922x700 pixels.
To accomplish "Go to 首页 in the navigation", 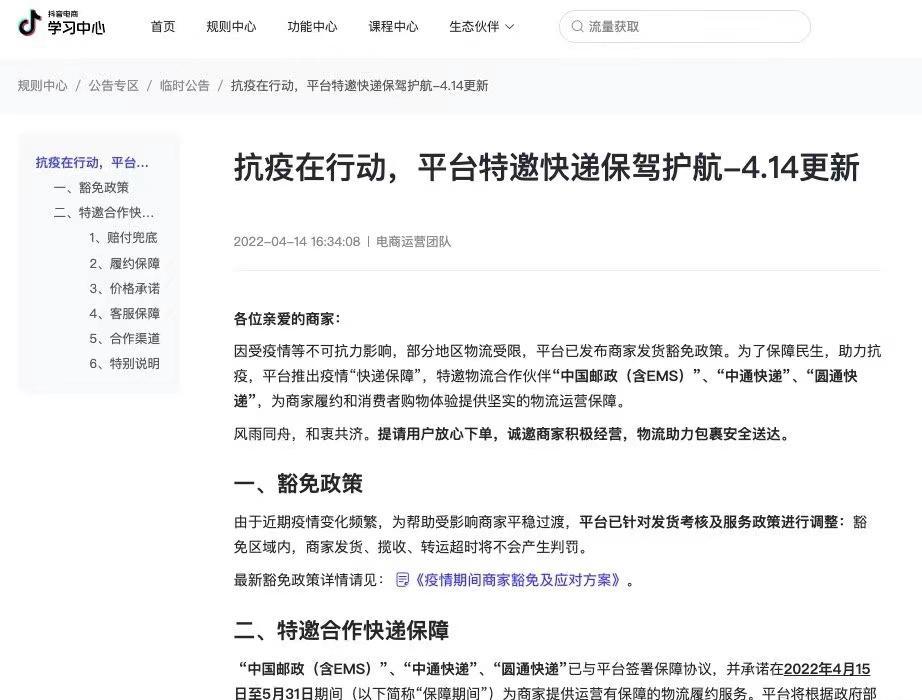I will point(163,26).
